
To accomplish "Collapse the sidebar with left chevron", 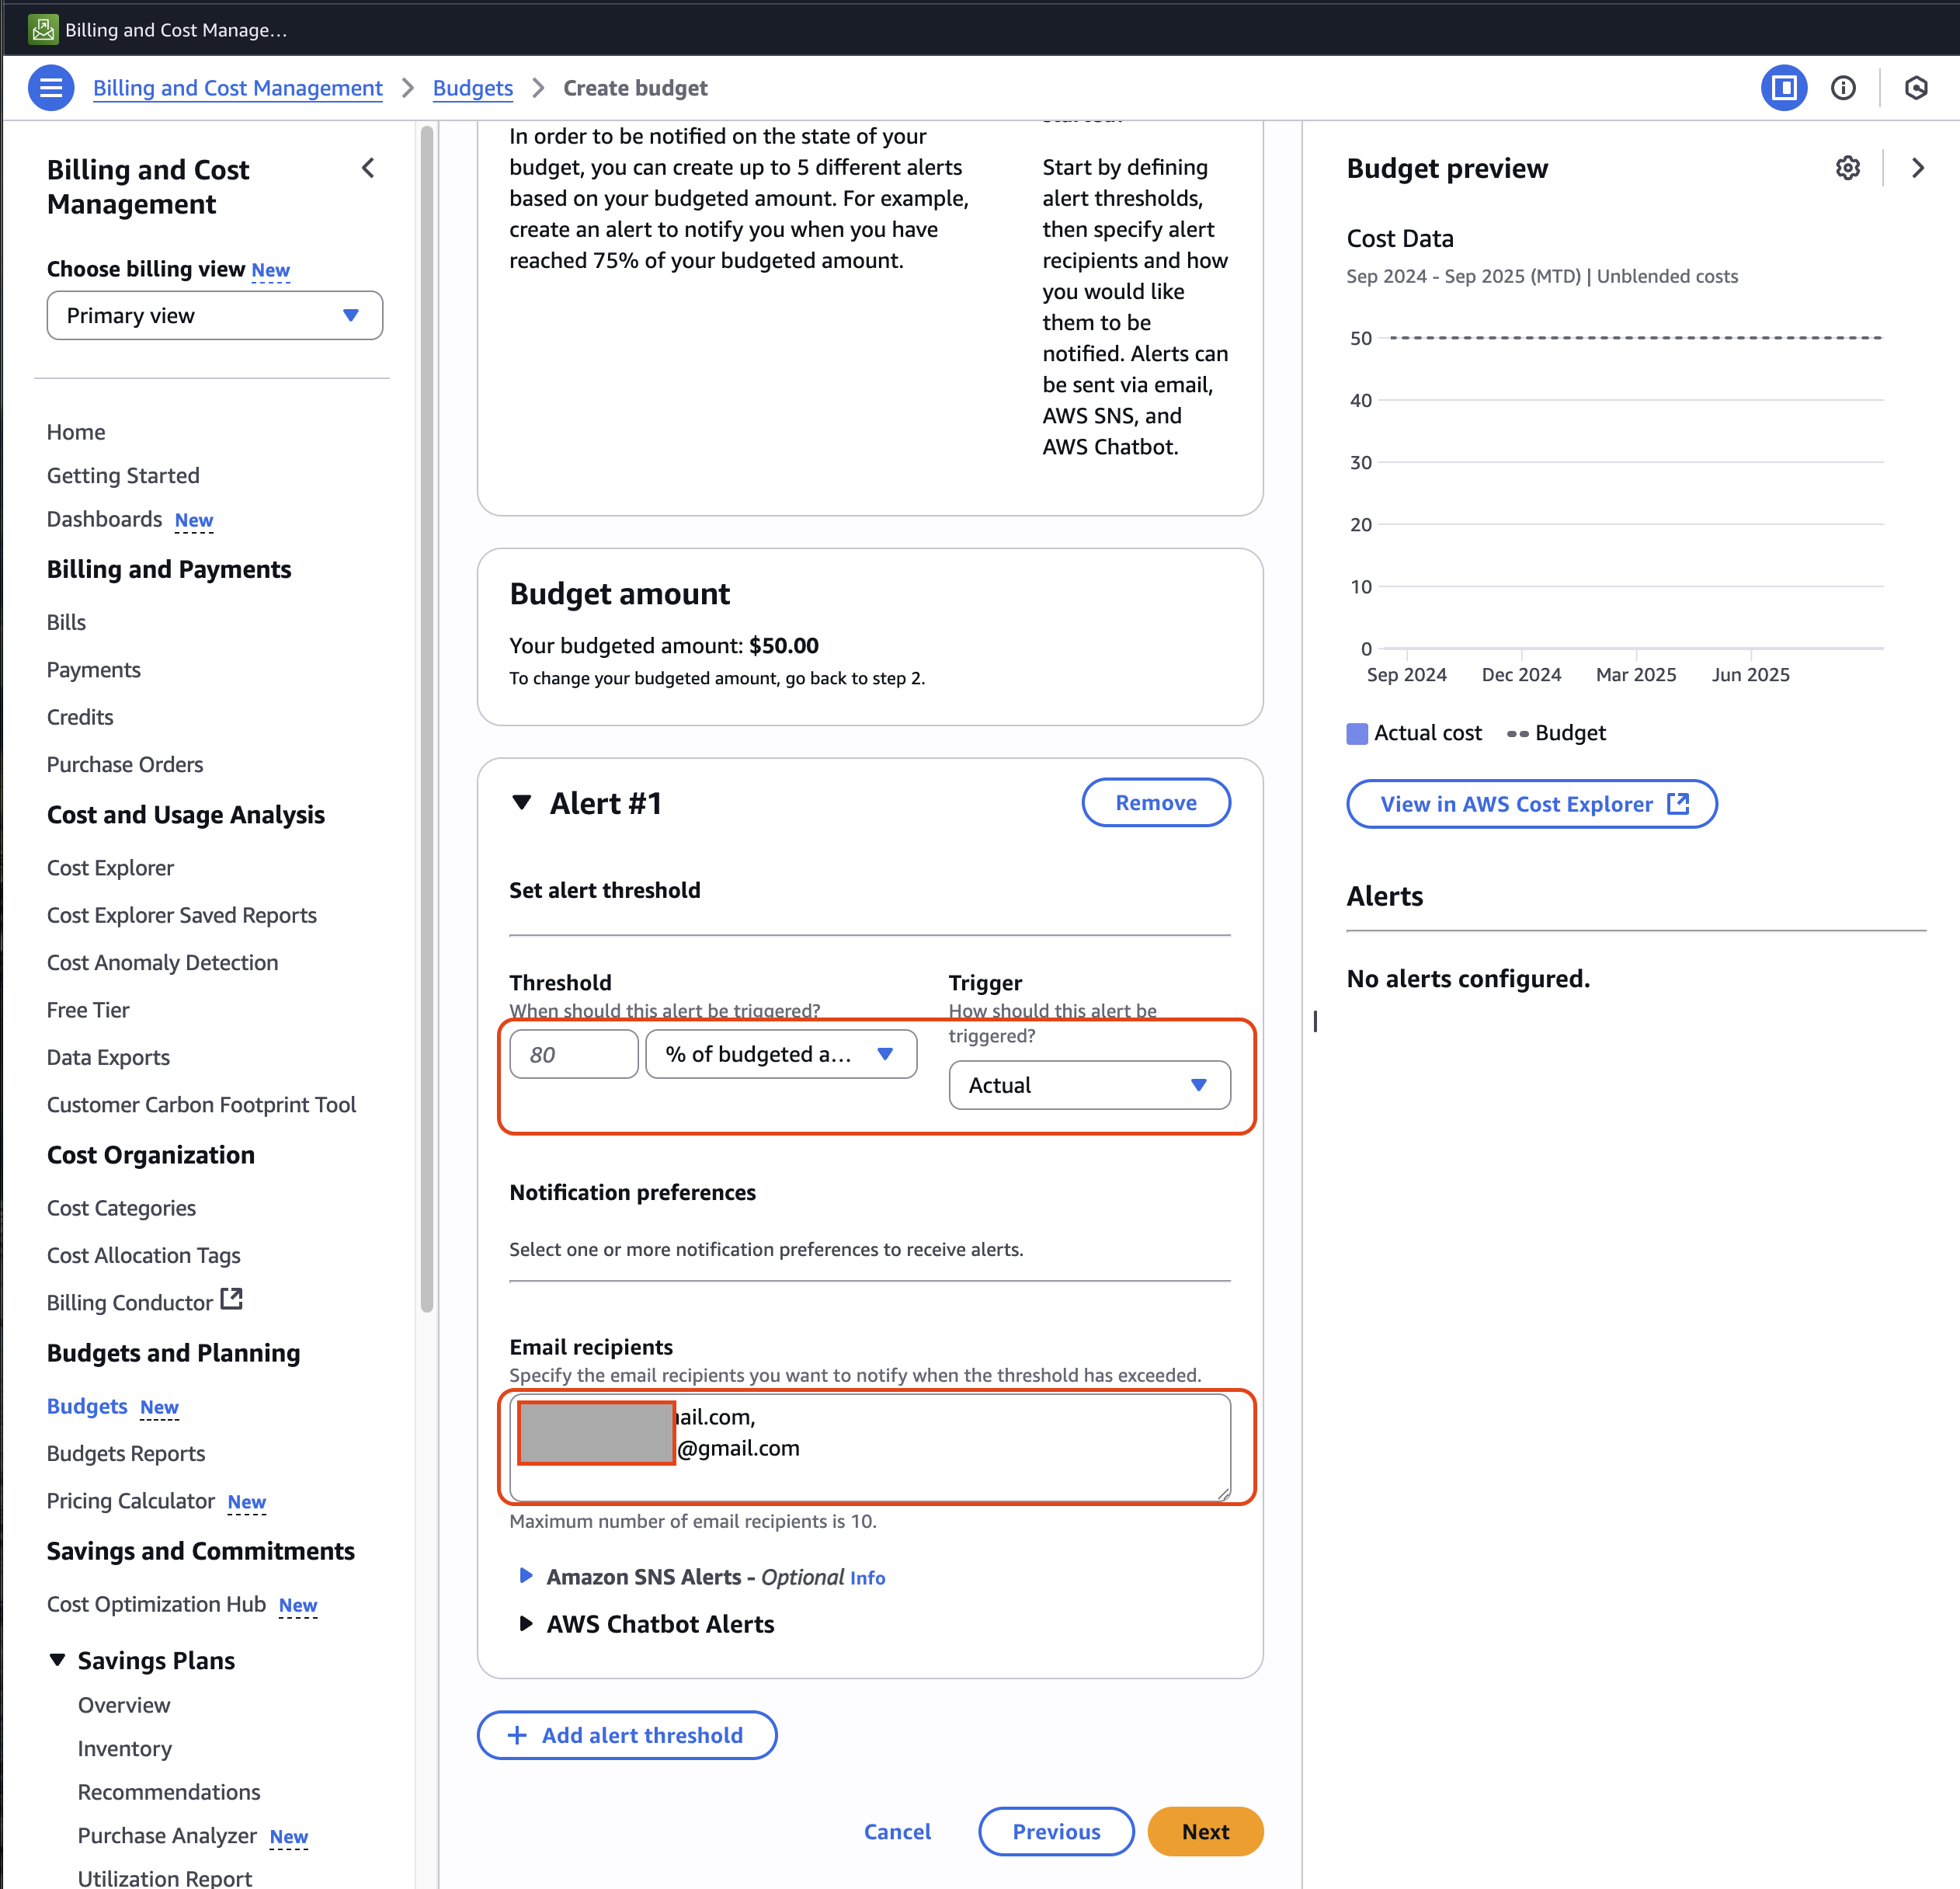I will [368, 168].
